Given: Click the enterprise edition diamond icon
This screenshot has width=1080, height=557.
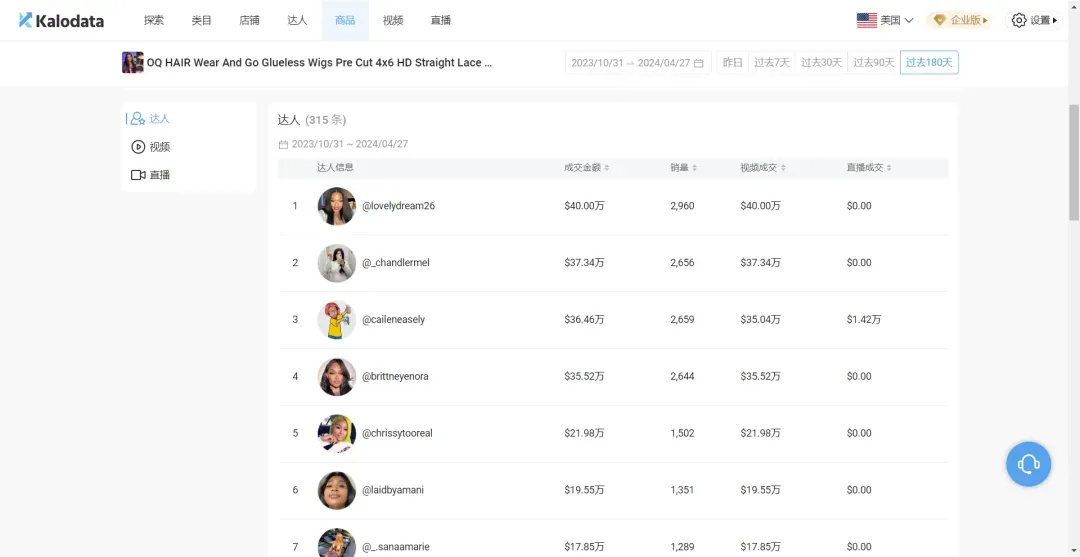Looking at the screenshot, I should 939,20.
